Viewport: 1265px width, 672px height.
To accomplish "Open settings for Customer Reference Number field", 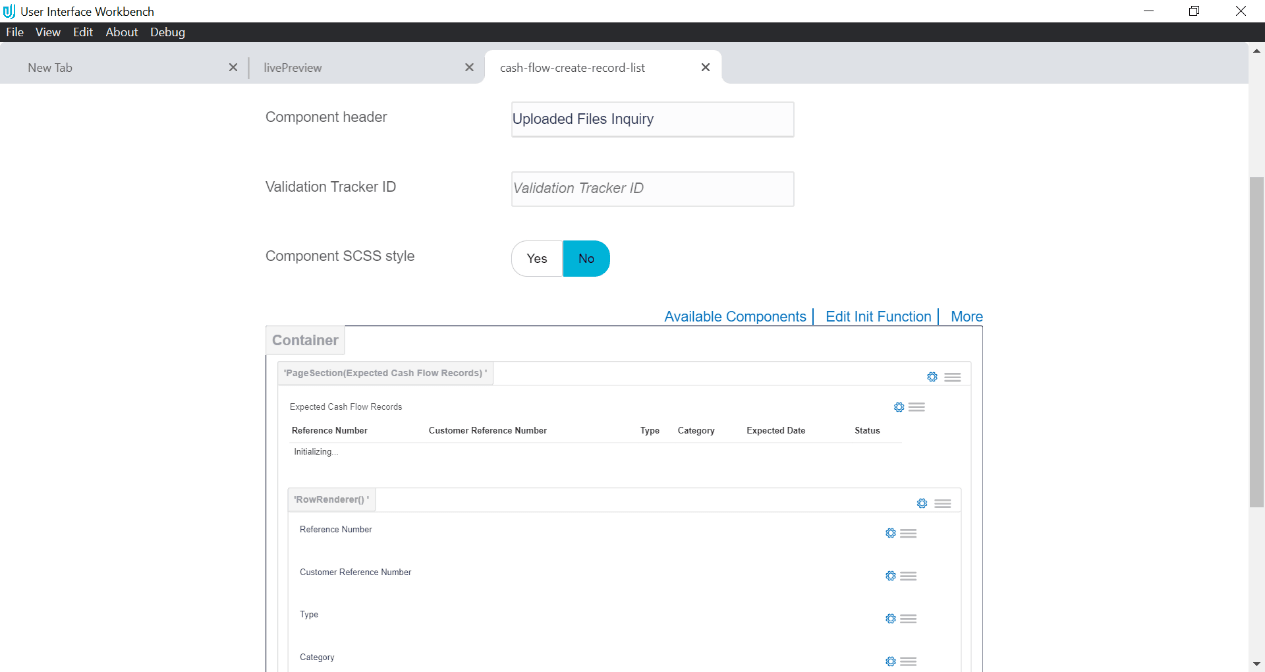I will tap(890, 576).
